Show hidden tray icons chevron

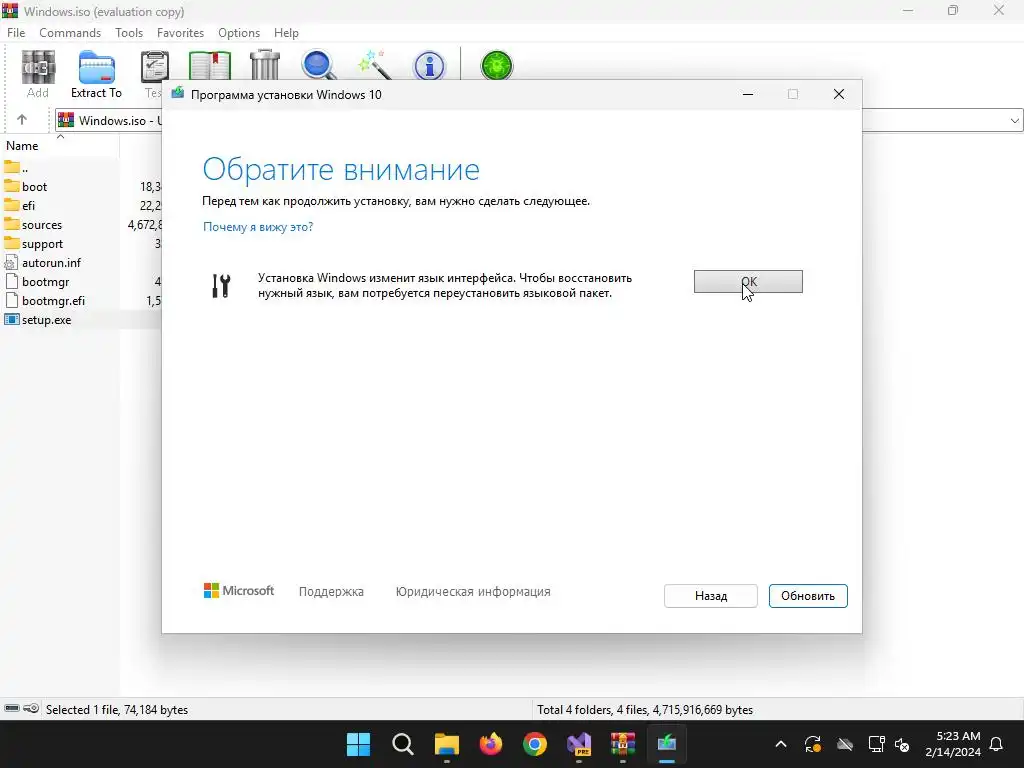pyautogui.click(x=780, y=744)
